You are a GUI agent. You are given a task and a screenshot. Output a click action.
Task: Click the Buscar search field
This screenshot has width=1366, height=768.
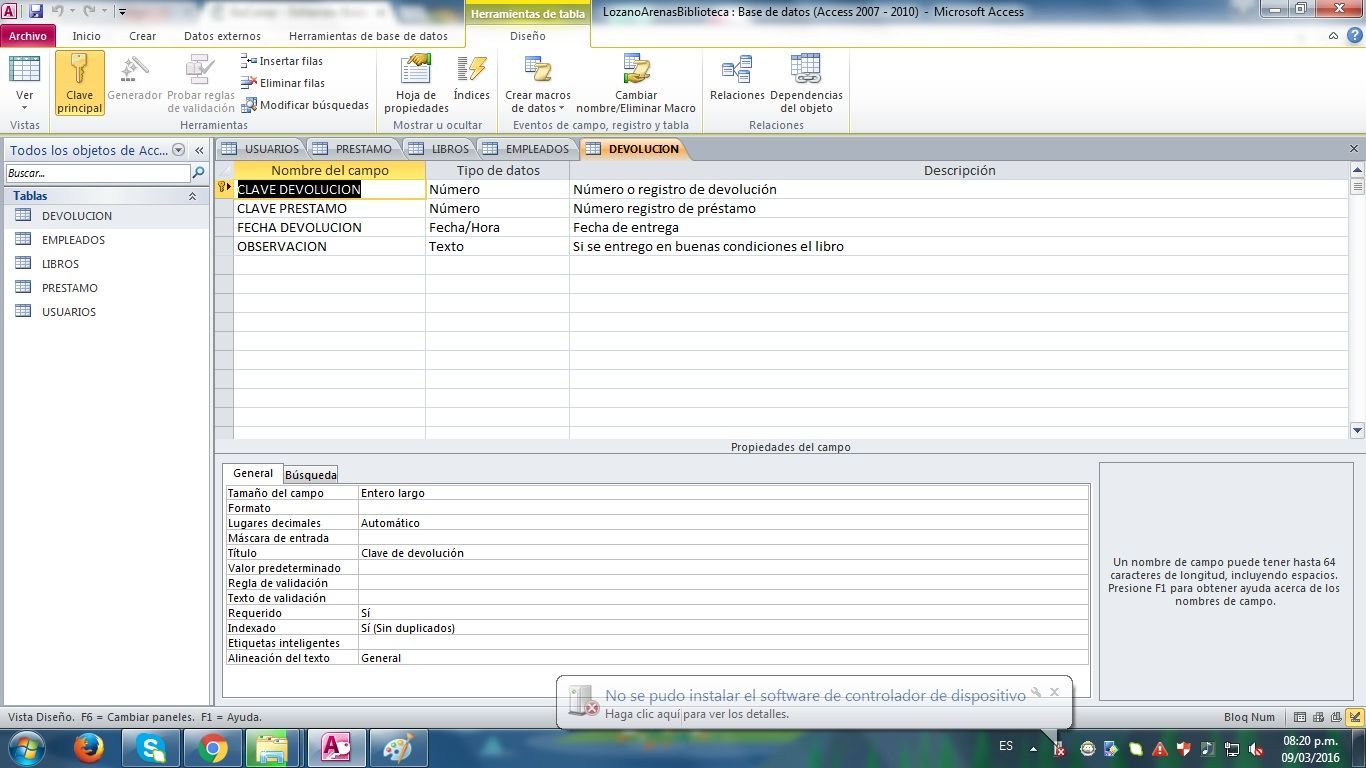[96, 173]
